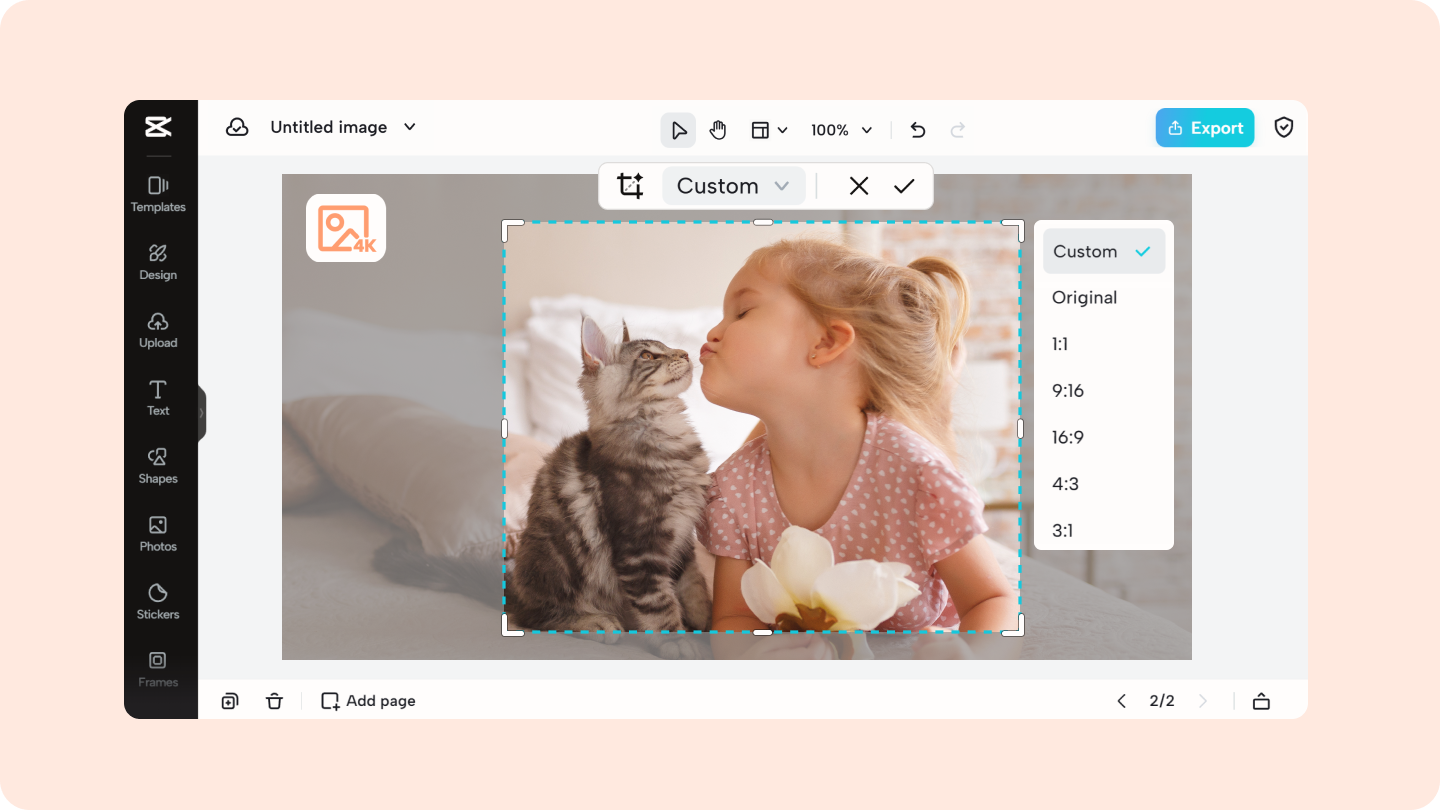Go to the previous page
This screenshot has height=810, width=1440.
click(1122, 701)
